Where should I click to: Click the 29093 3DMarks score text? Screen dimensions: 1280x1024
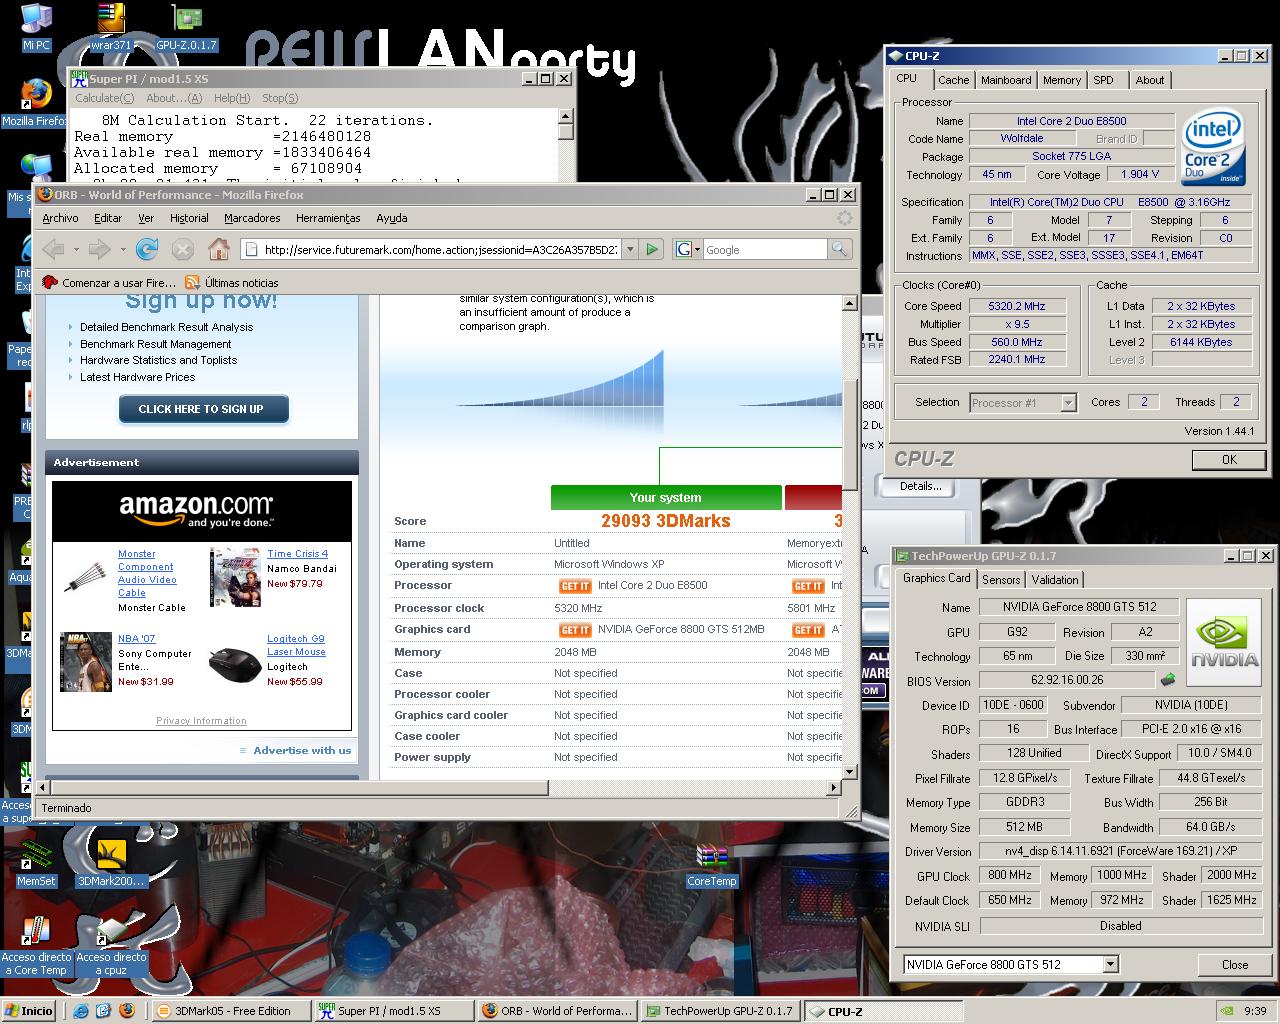[x=665, y=521]
